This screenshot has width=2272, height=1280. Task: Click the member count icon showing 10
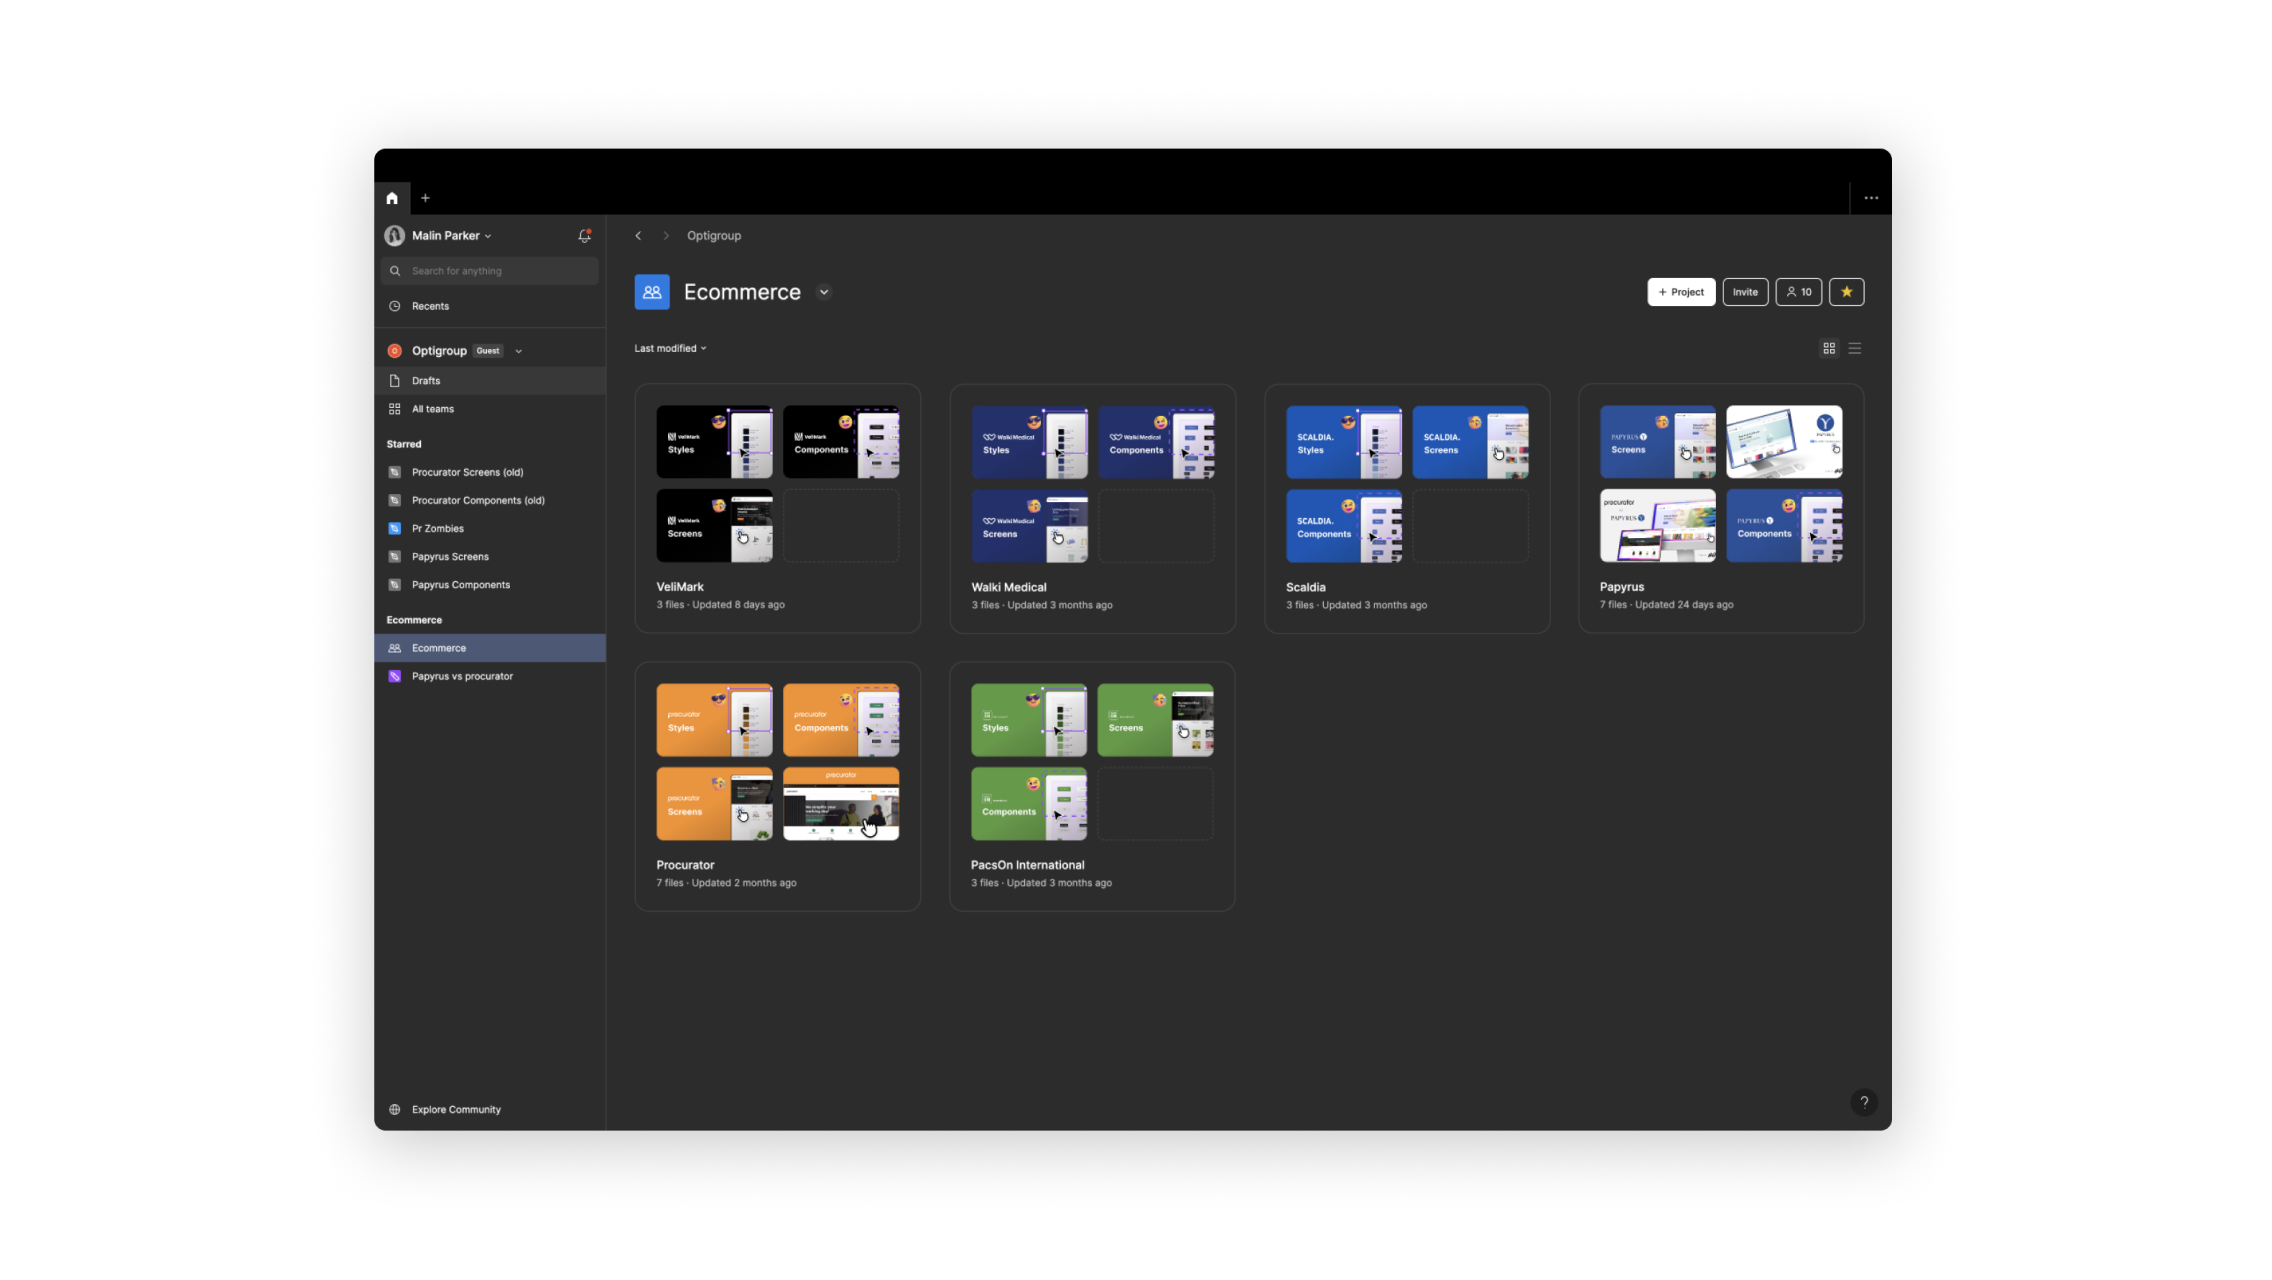[1799, 292]
